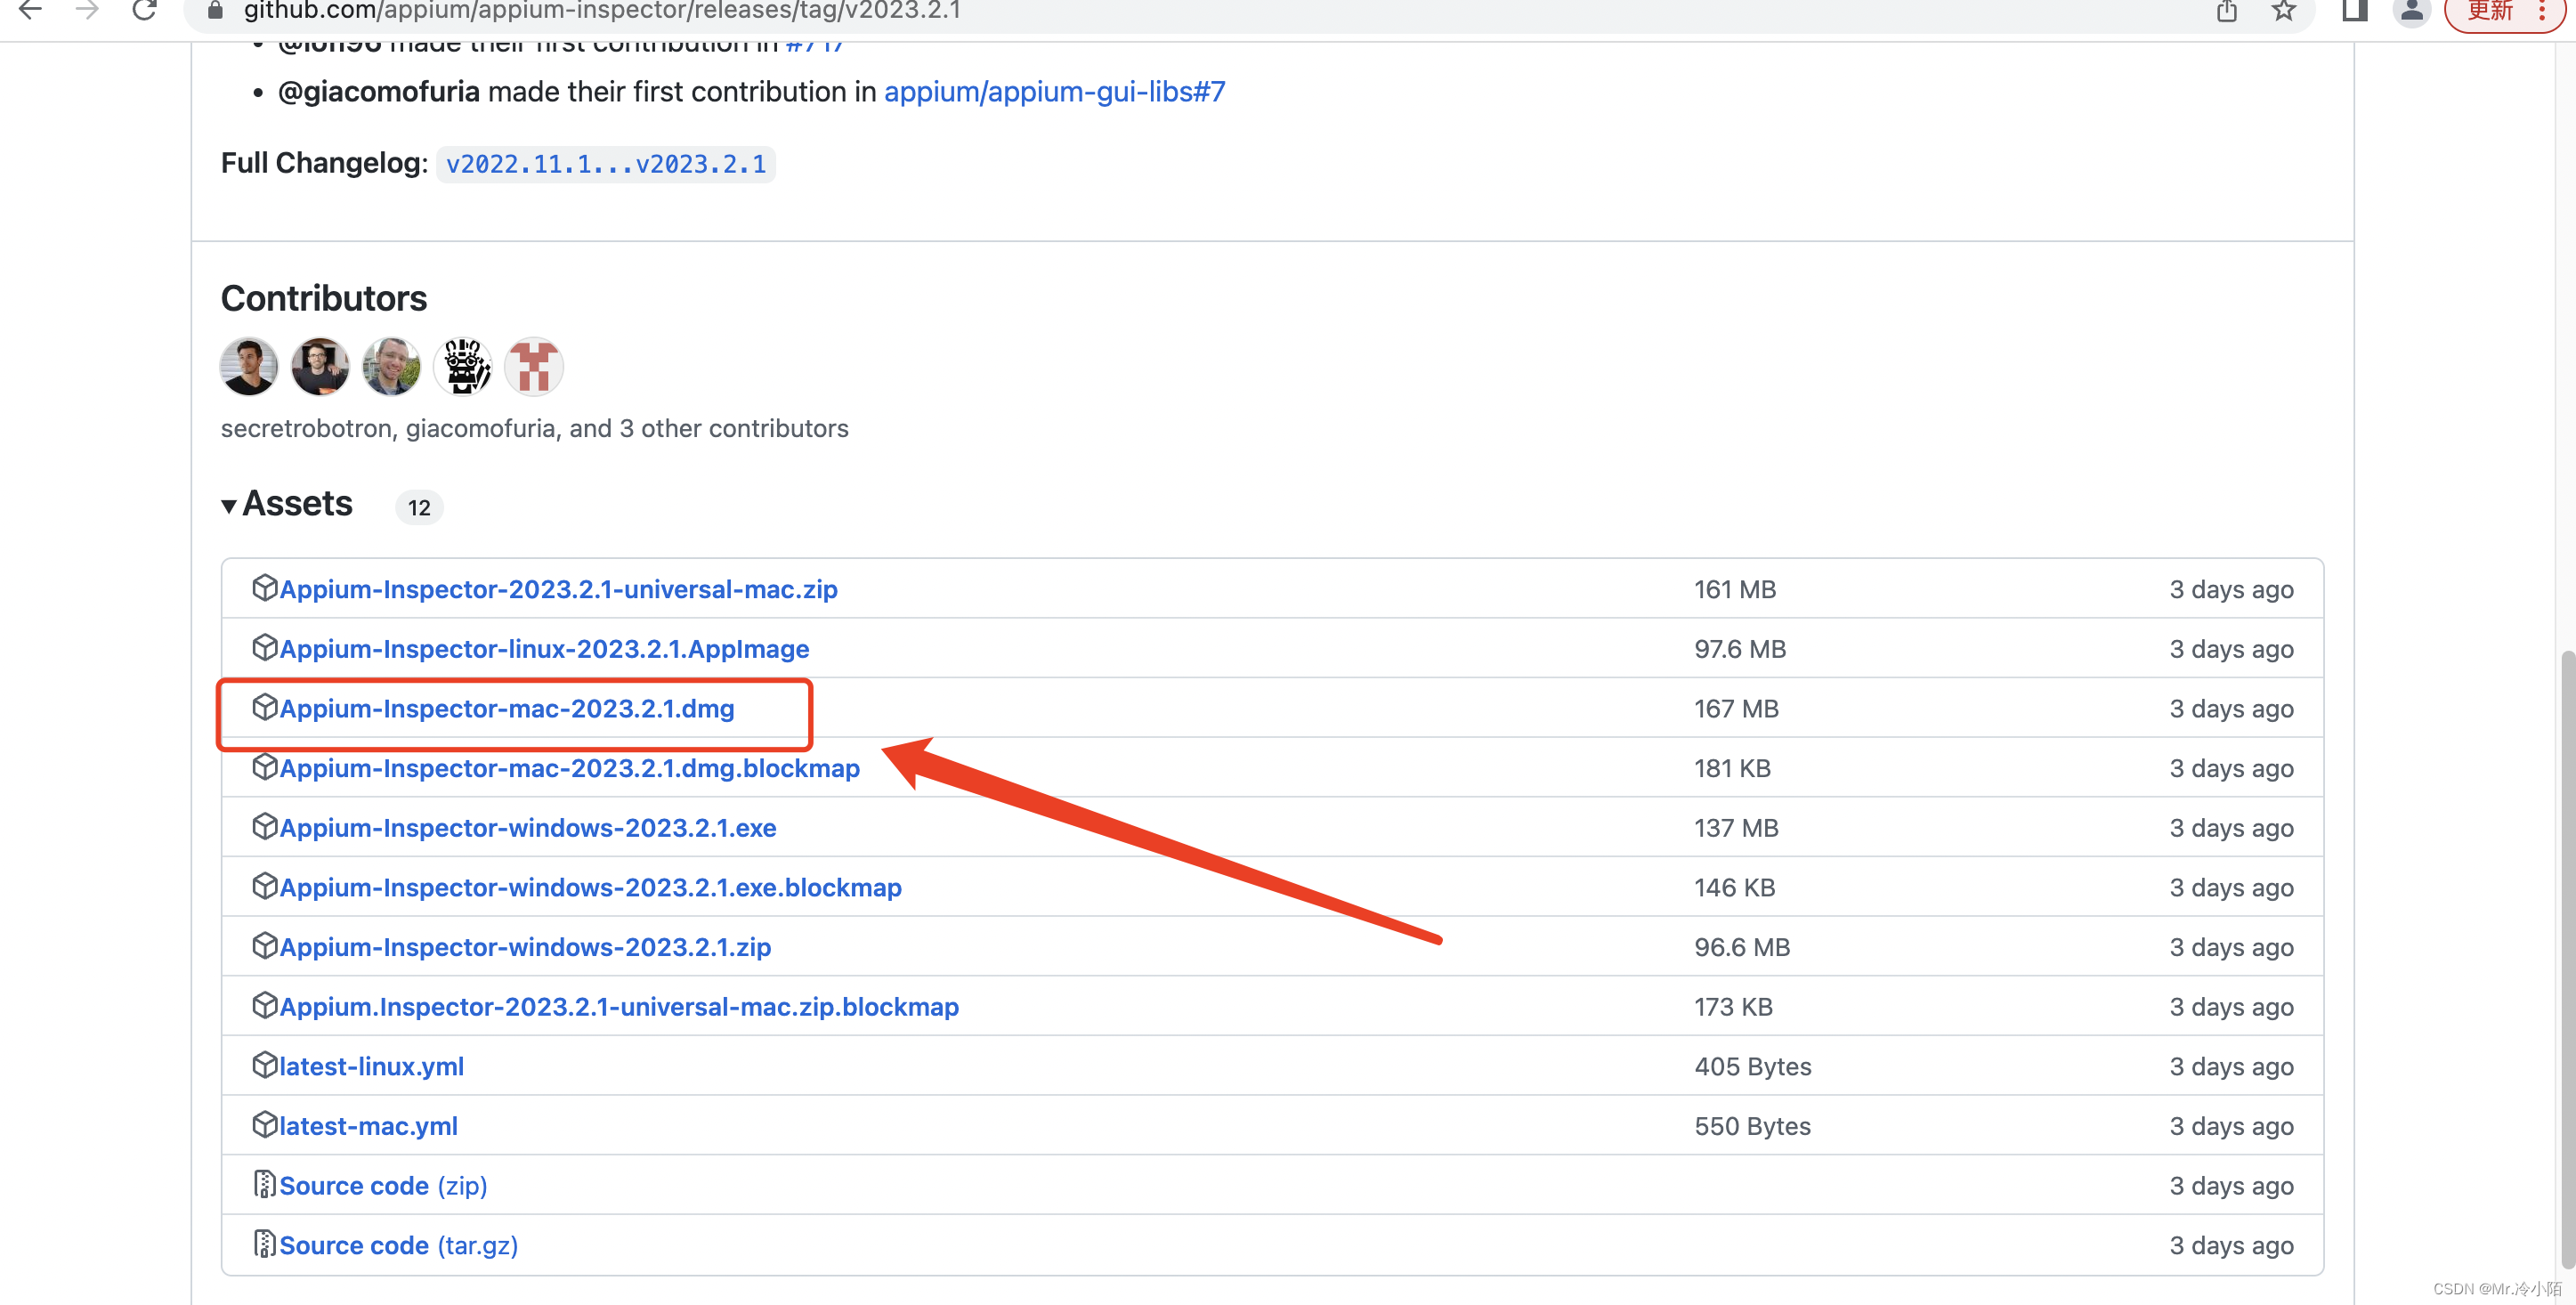
Task: Click the browser back arrow
Action: point(31,11)
